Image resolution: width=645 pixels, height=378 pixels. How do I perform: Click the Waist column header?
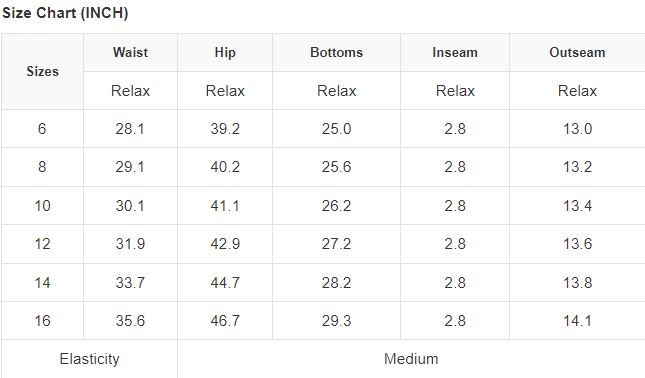[x=130, y=53]
